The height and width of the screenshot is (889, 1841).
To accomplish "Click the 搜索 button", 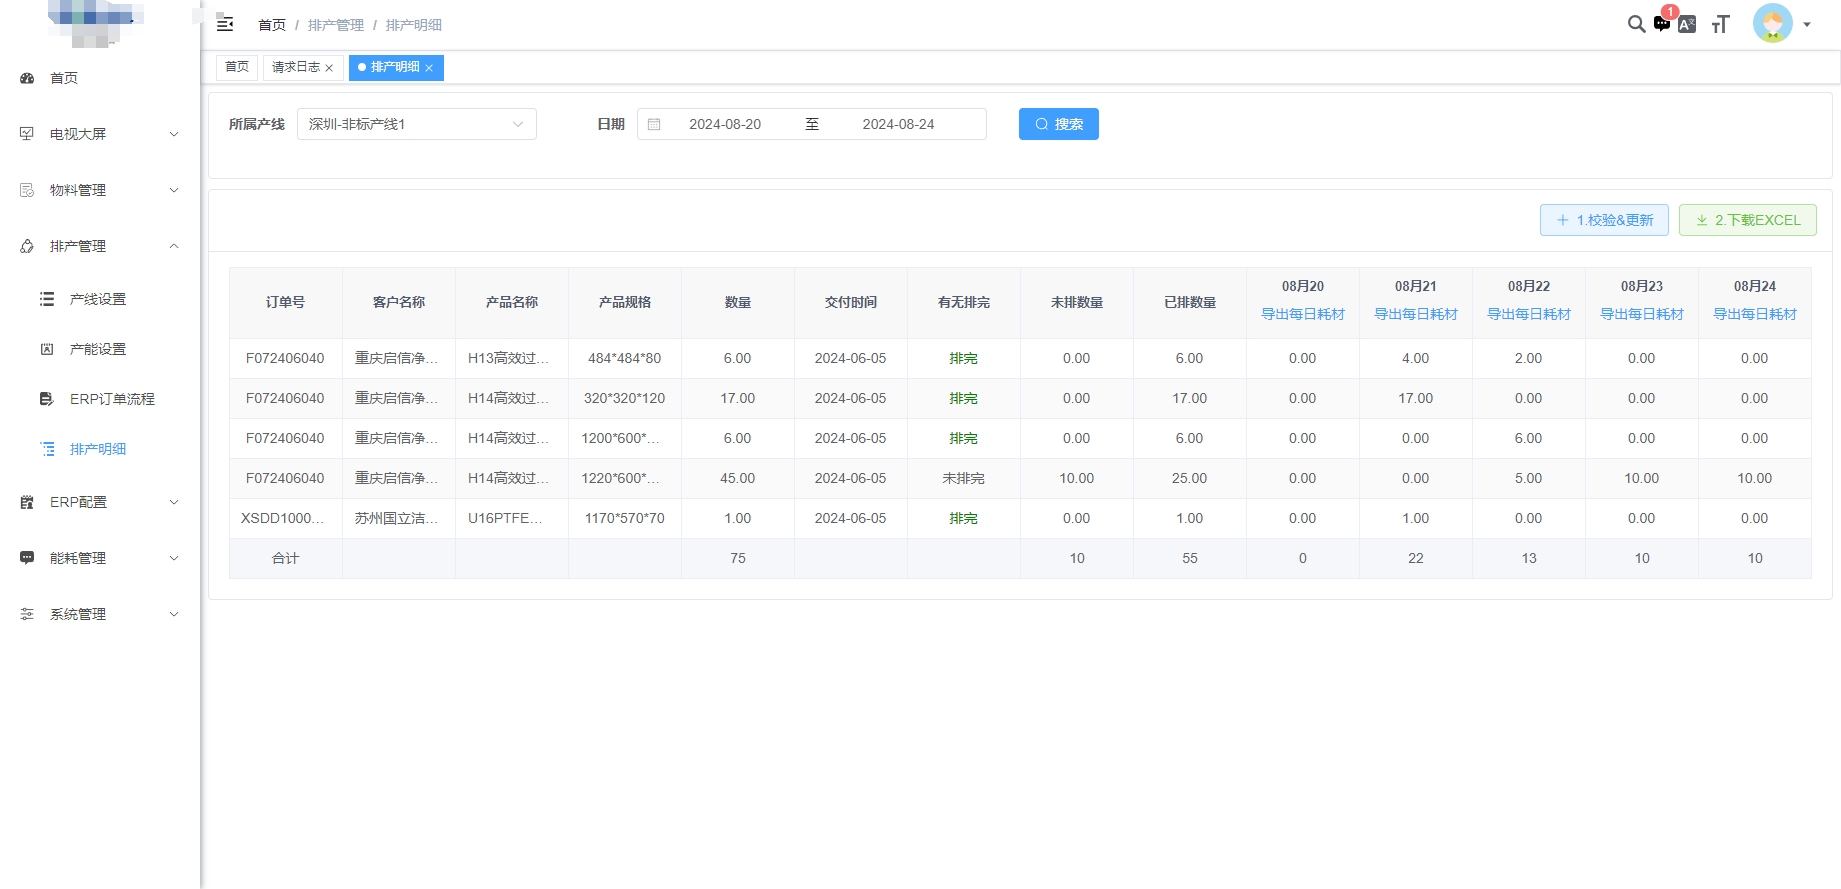I will pos(1058,124).
